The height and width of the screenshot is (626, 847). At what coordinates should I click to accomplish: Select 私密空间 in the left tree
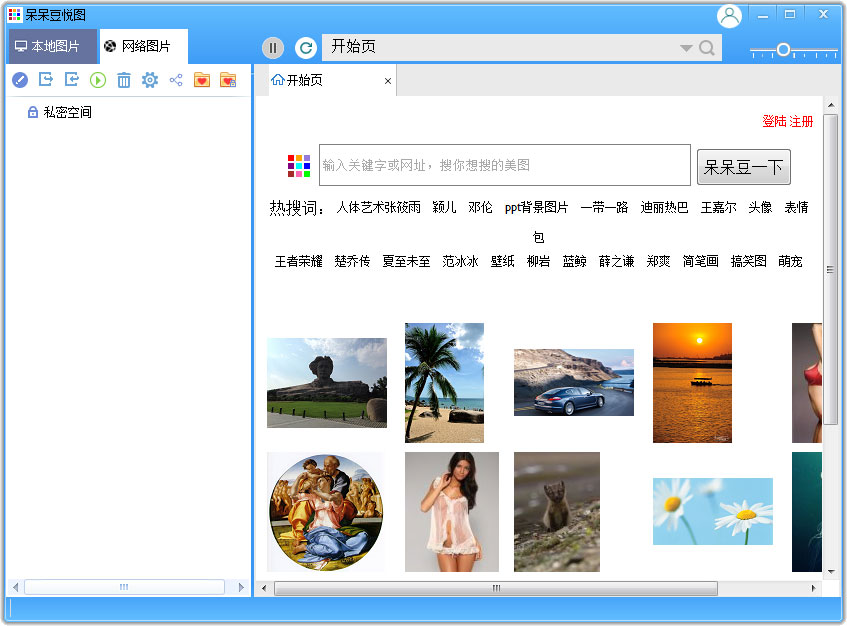click(59, 112)
